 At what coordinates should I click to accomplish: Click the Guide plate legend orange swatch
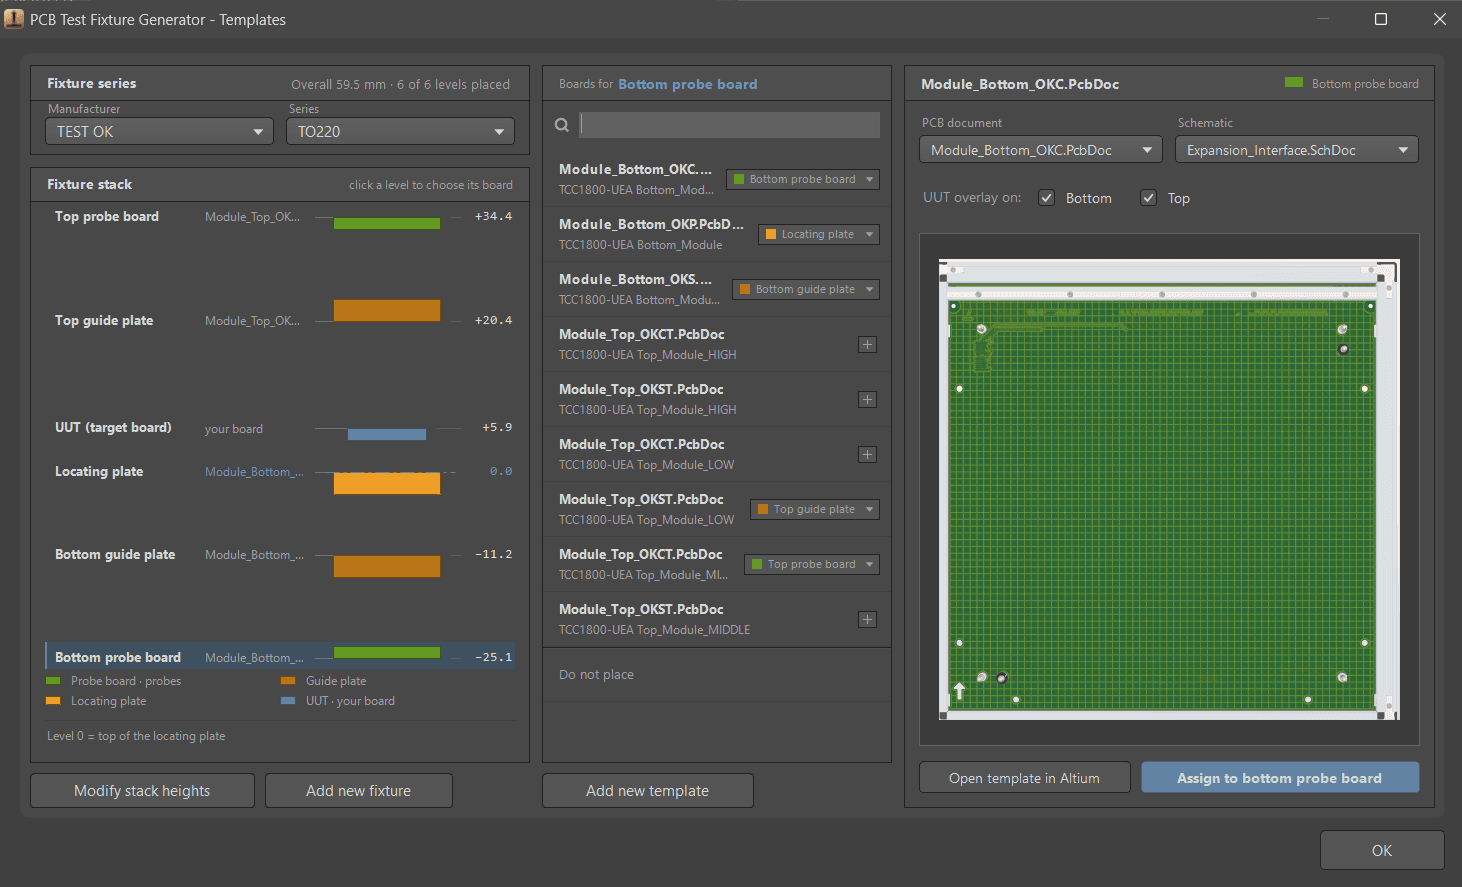pos(288,681)
